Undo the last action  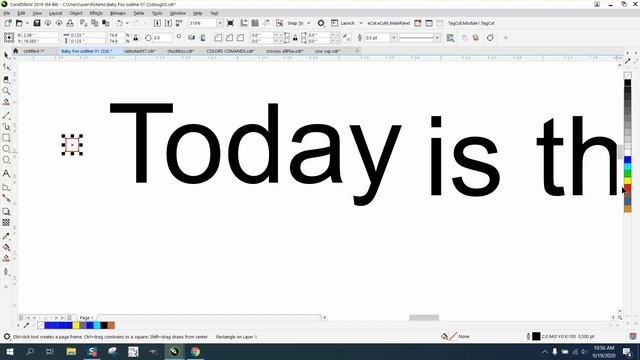tap(120, 23)
